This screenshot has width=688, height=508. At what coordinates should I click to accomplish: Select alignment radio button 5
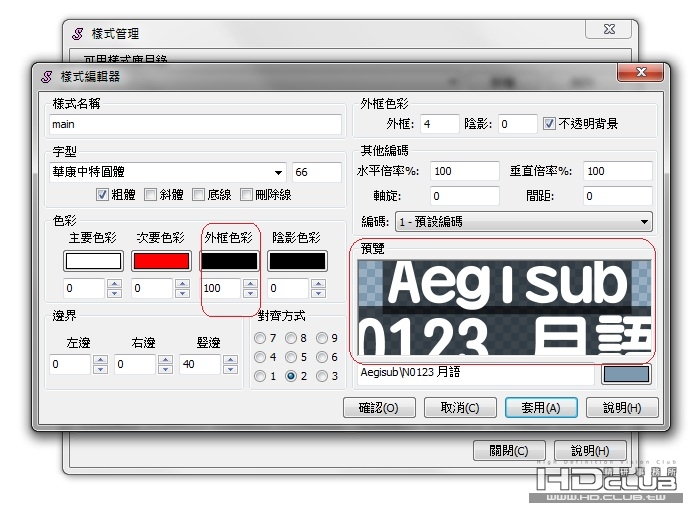tap(291, 357)
